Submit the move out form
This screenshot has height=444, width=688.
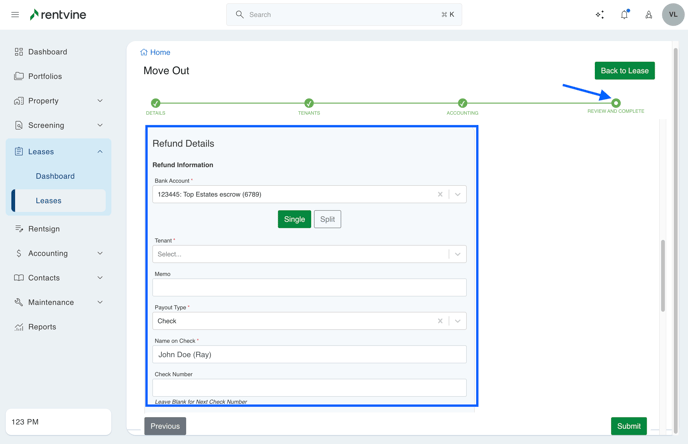click(x=628, y=426)
